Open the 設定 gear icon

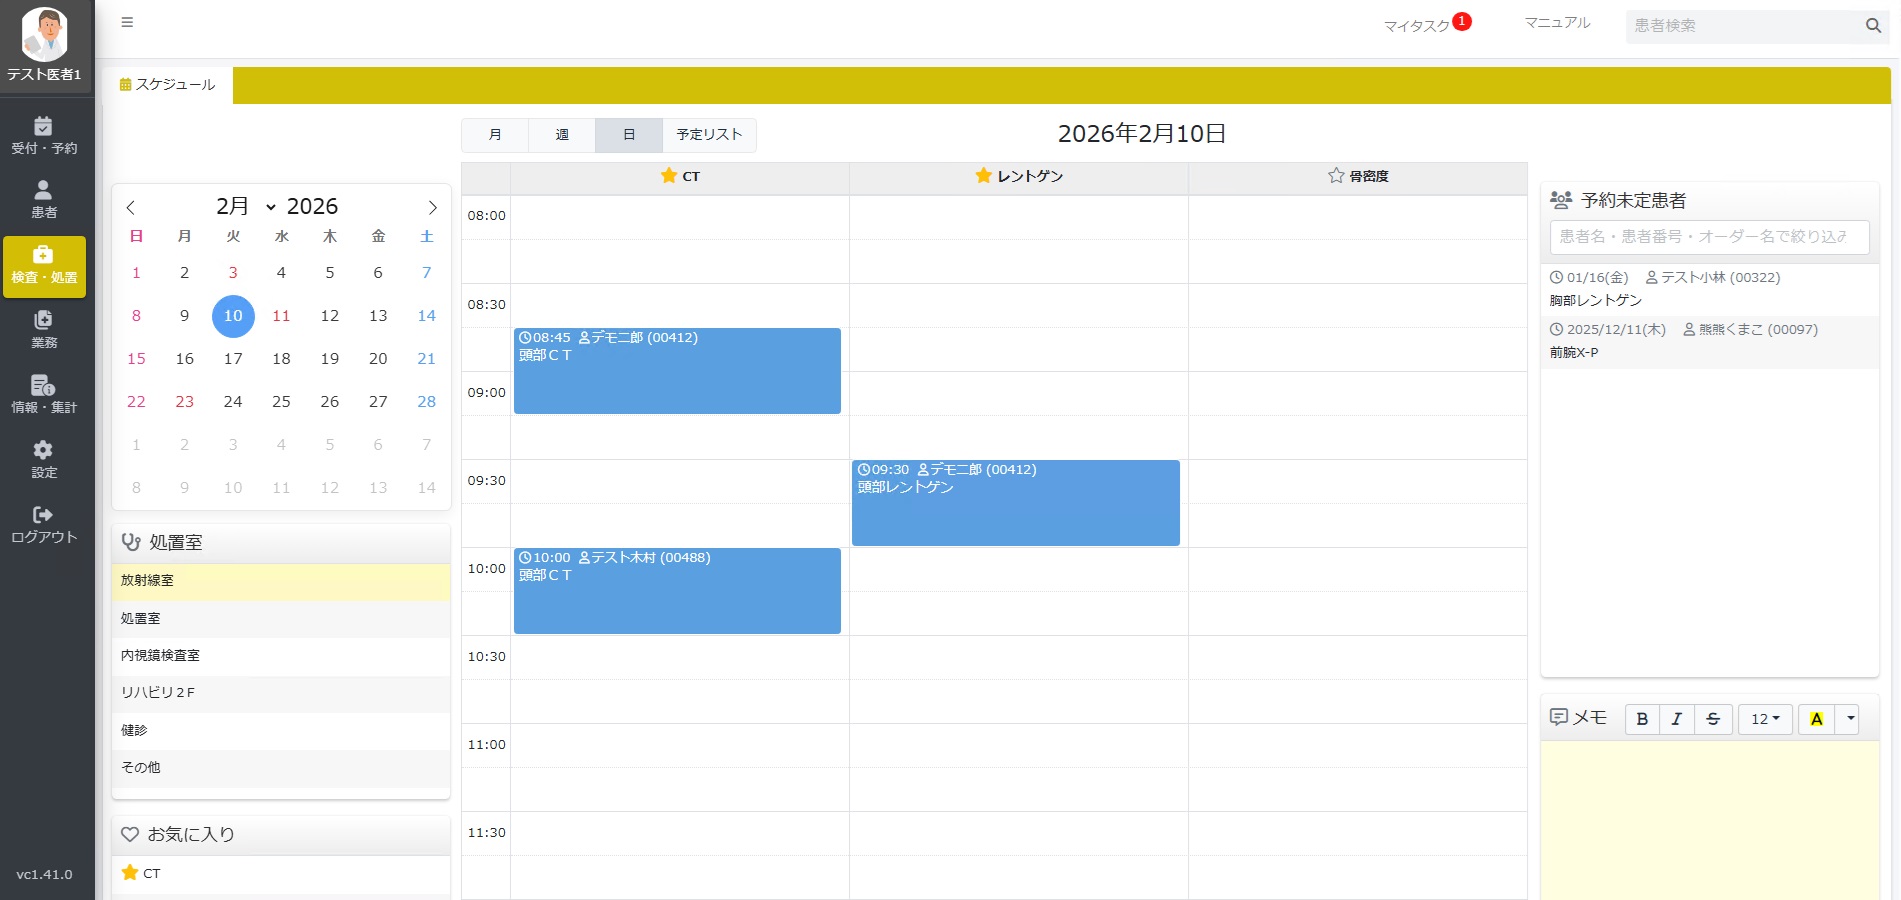(43, 451)
